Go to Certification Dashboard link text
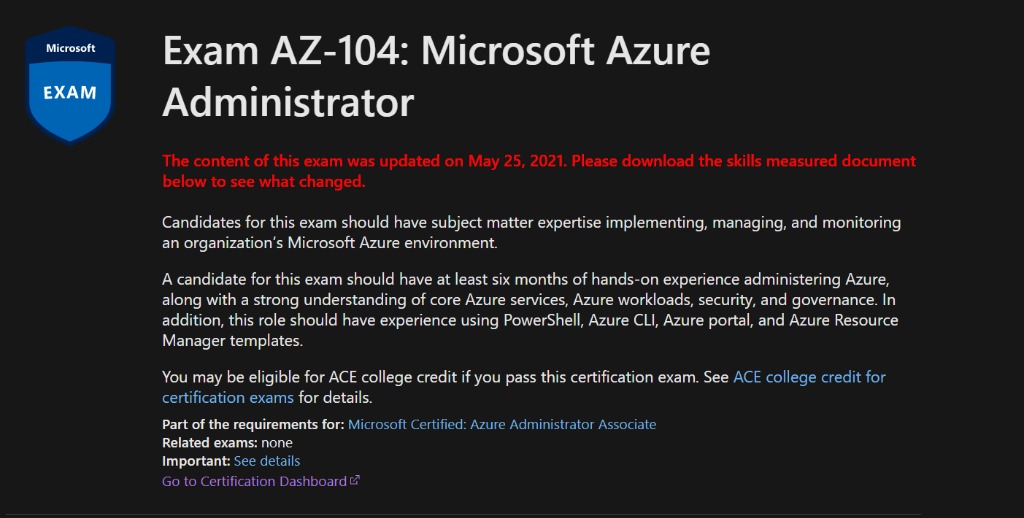Image resolution: width=1024 pixels, height=518 pixels. click(x=254, y=481)
